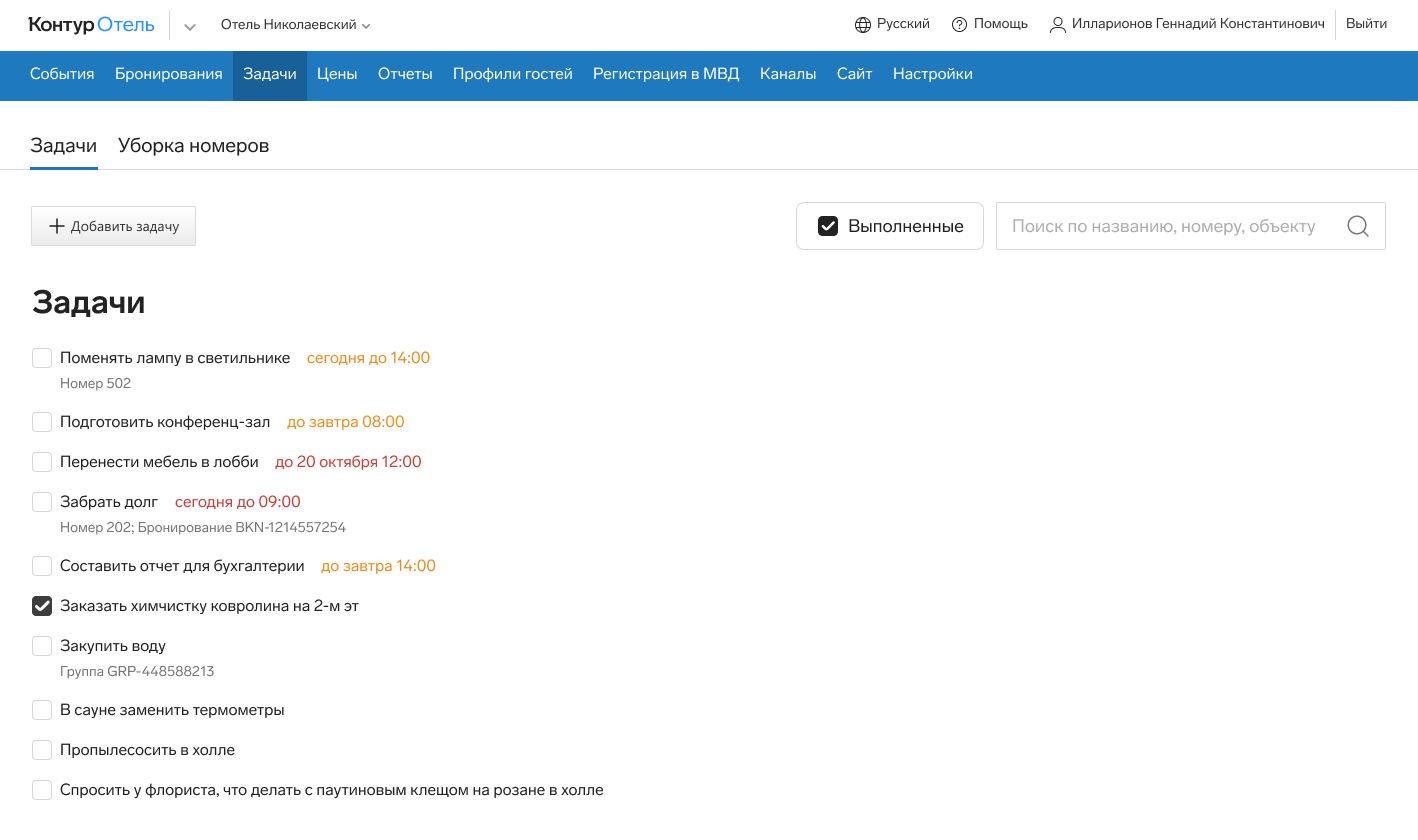Screen dimensions: 1418x840
Task: Click Номер 202; Бронирование BKN-1214557254 subtitle
Action: [203, 528]
